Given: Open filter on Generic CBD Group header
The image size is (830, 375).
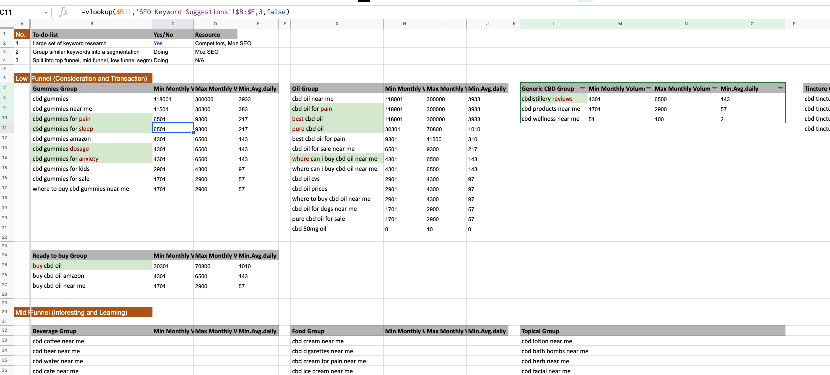Looking at the screenshot, I should [x=582, y=88].
